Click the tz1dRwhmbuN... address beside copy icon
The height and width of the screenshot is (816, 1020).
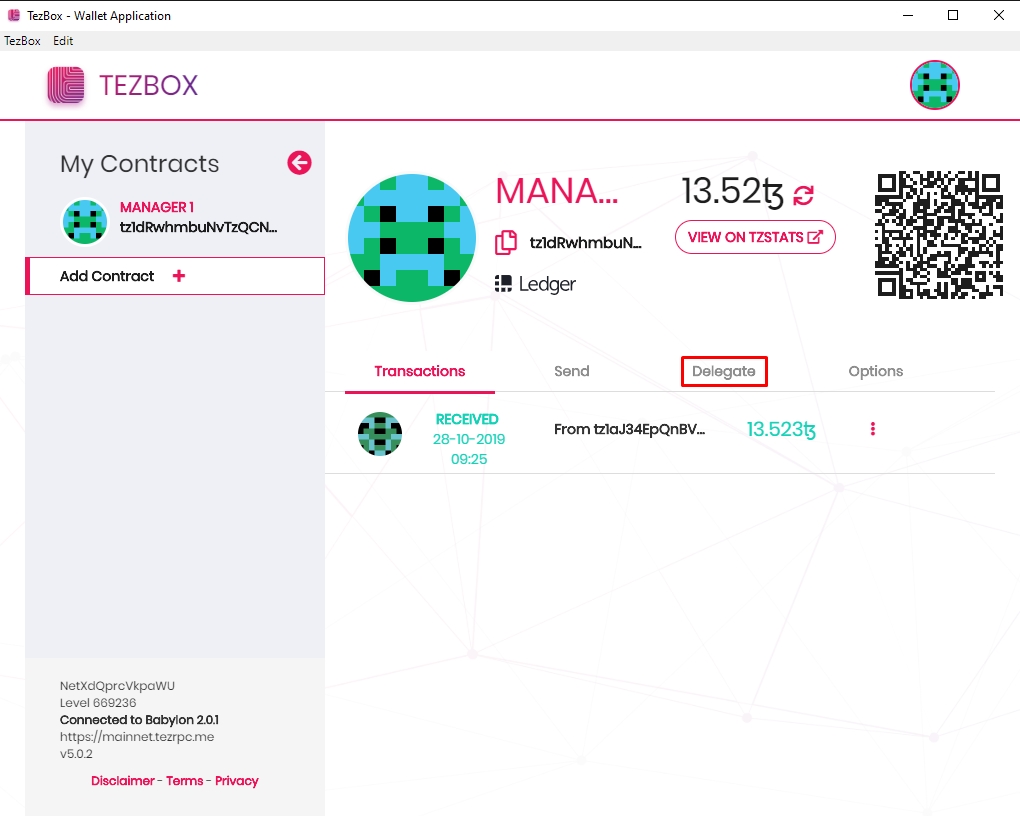click(585, 243)
